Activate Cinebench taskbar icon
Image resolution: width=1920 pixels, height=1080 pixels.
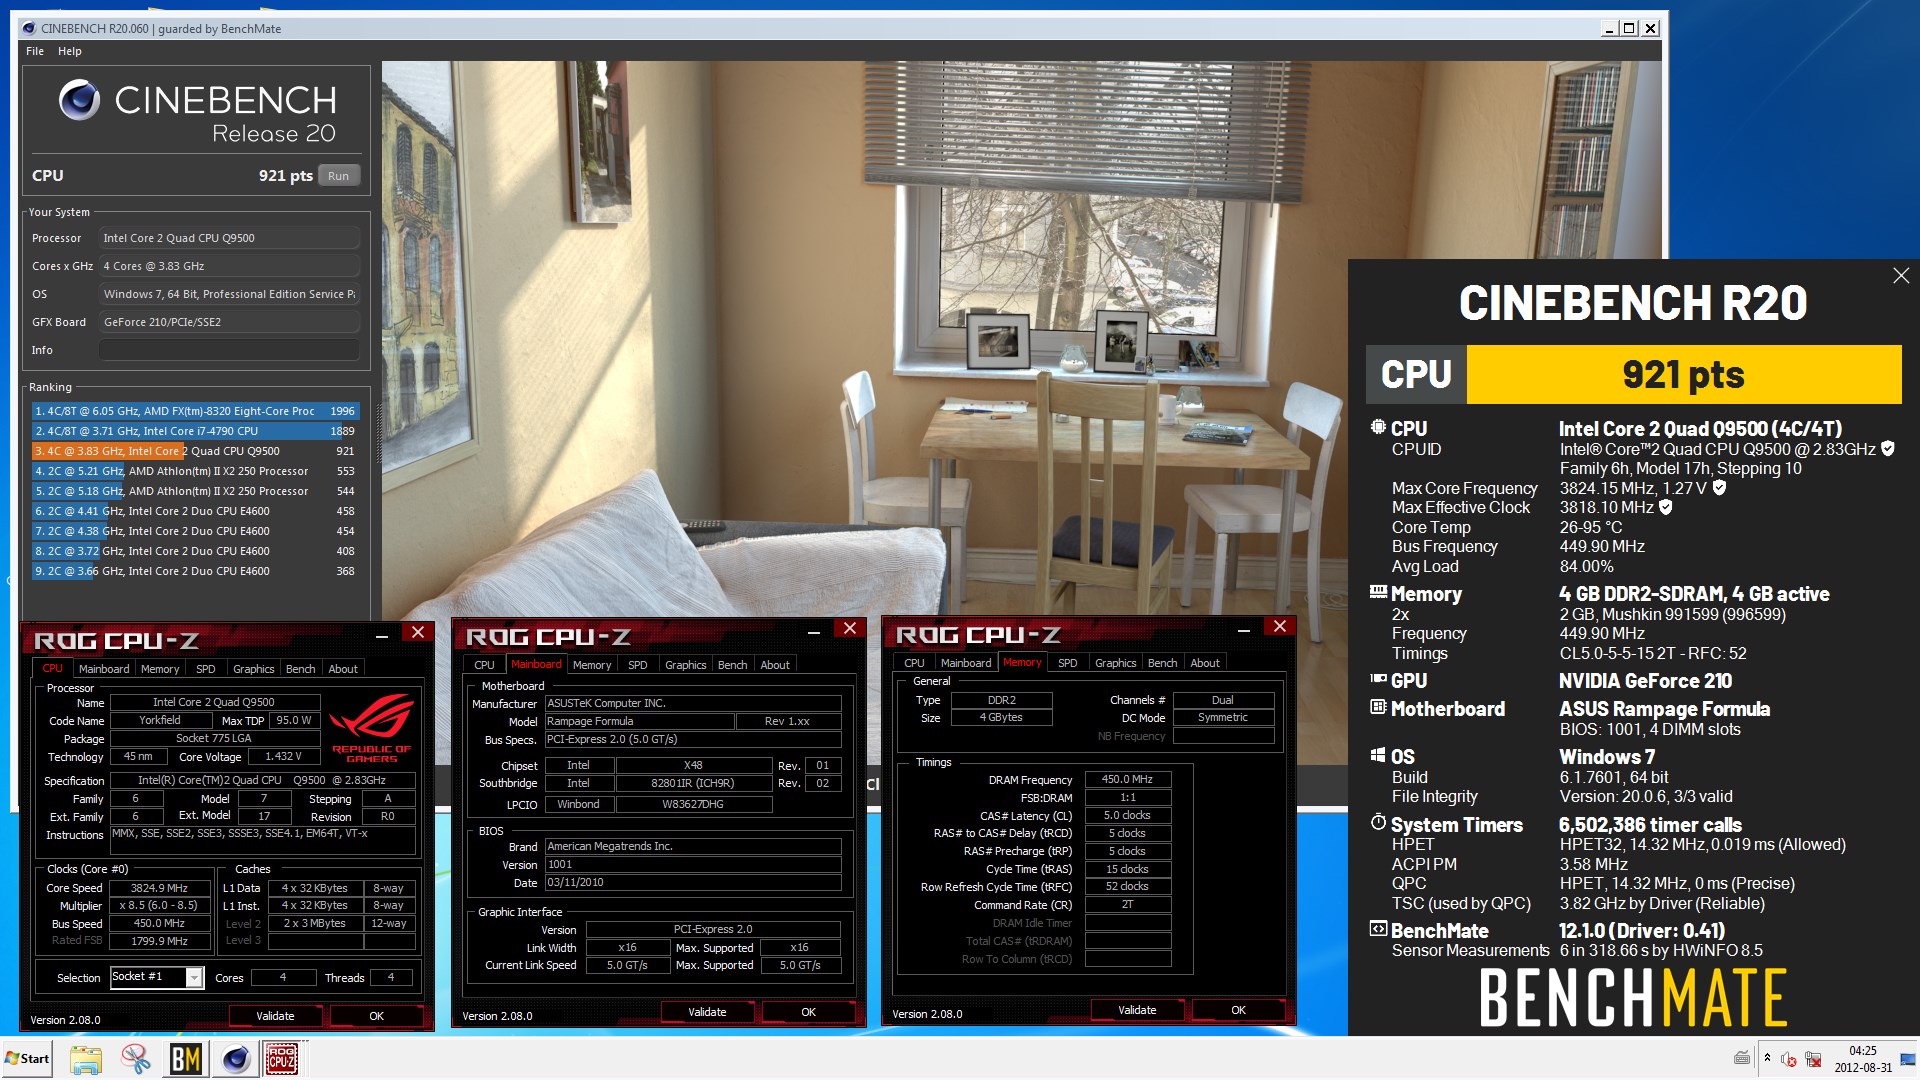click(235, 1058)
